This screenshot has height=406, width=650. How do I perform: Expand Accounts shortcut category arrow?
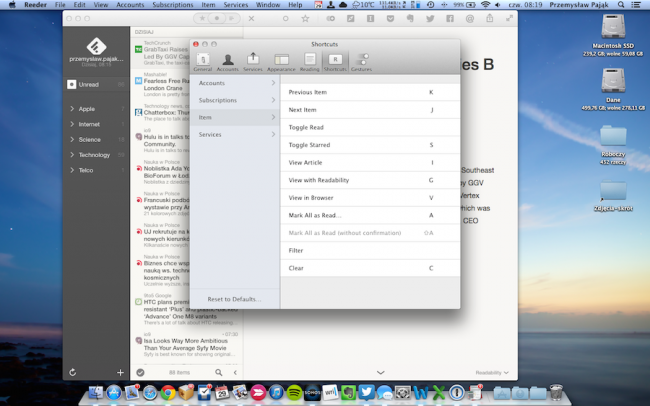[273, 83]
